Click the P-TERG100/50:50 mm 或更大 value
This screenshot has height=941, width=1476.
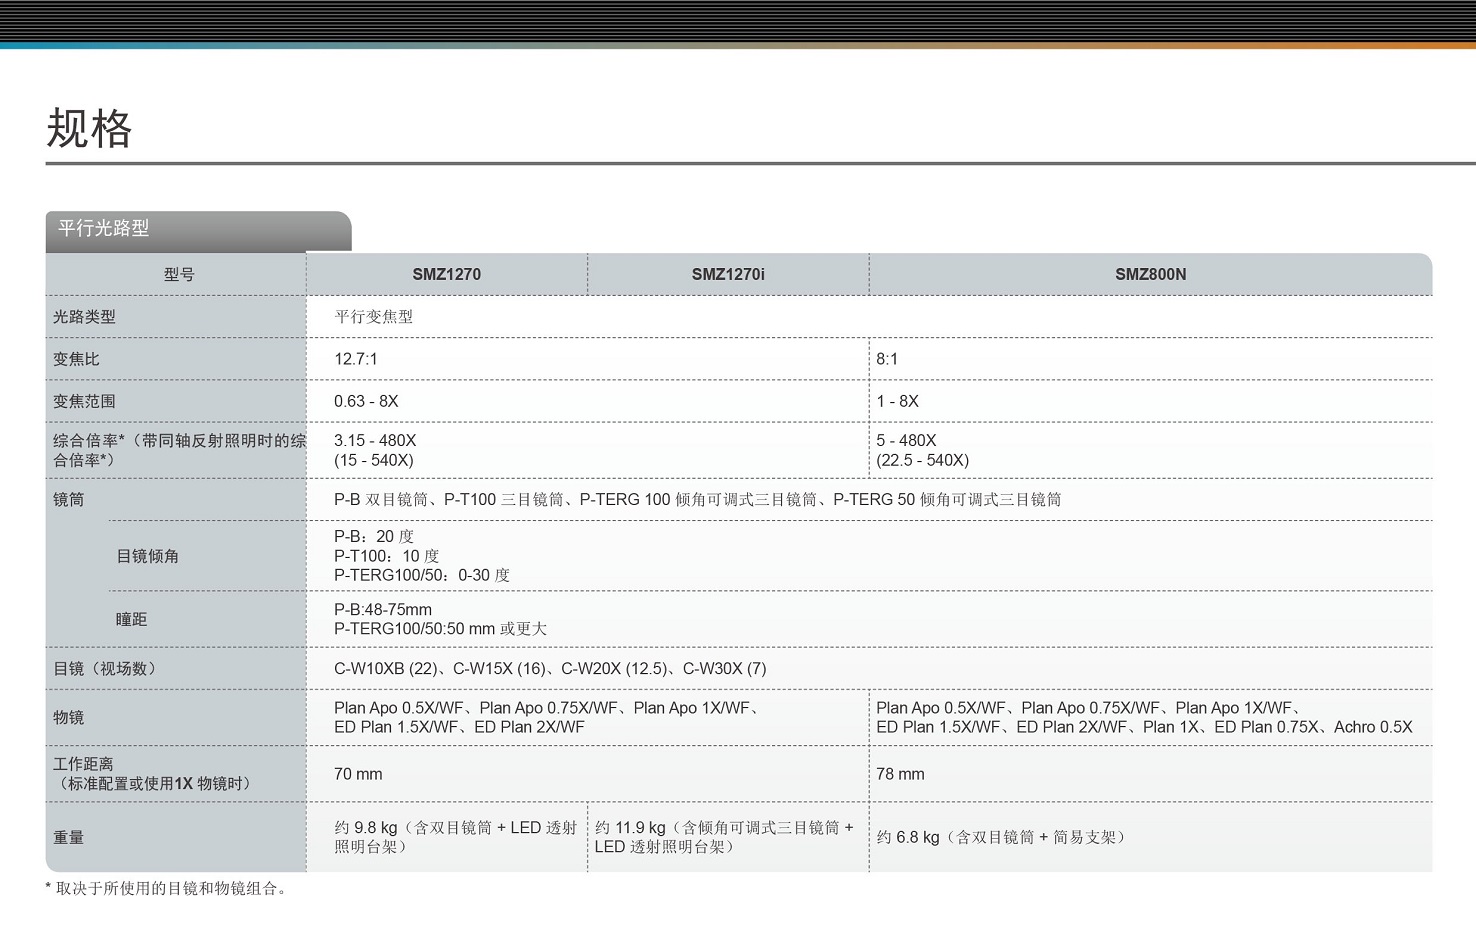pyautogui.click(x=440, y=629)
